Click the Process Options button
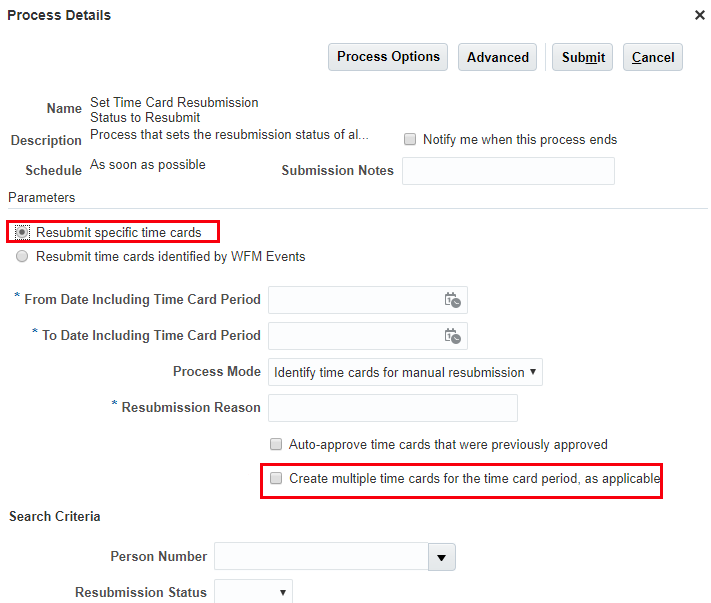 tap(388, 57)
